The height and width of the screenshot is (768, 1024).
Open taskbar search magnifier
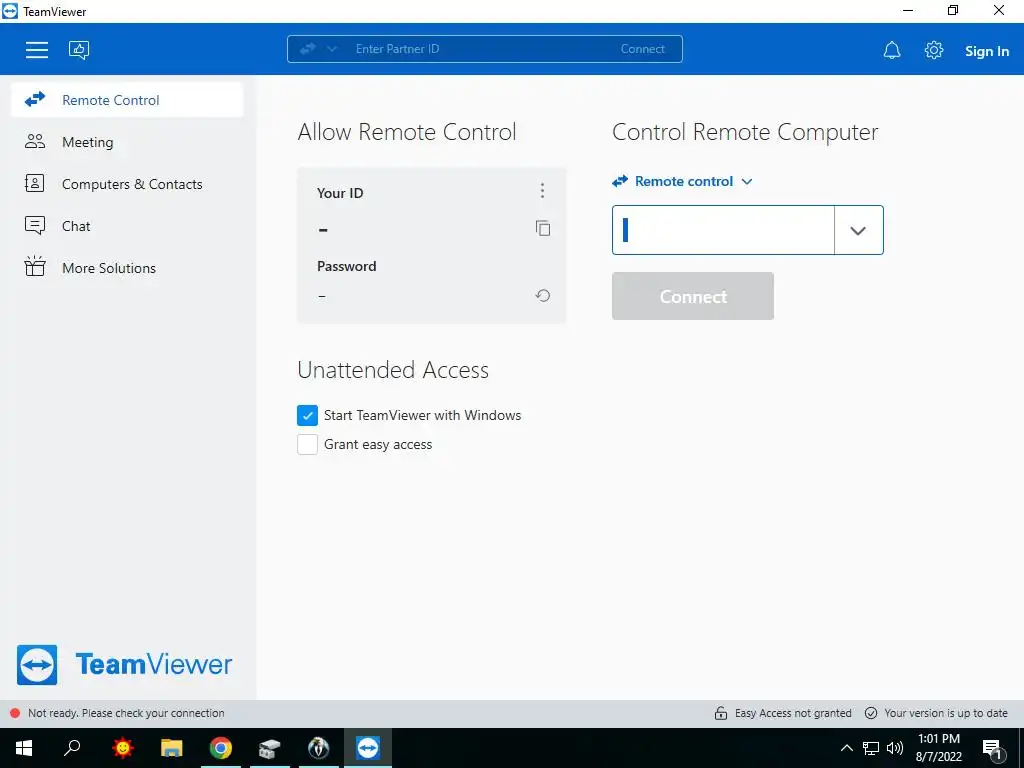pos(72,748)
